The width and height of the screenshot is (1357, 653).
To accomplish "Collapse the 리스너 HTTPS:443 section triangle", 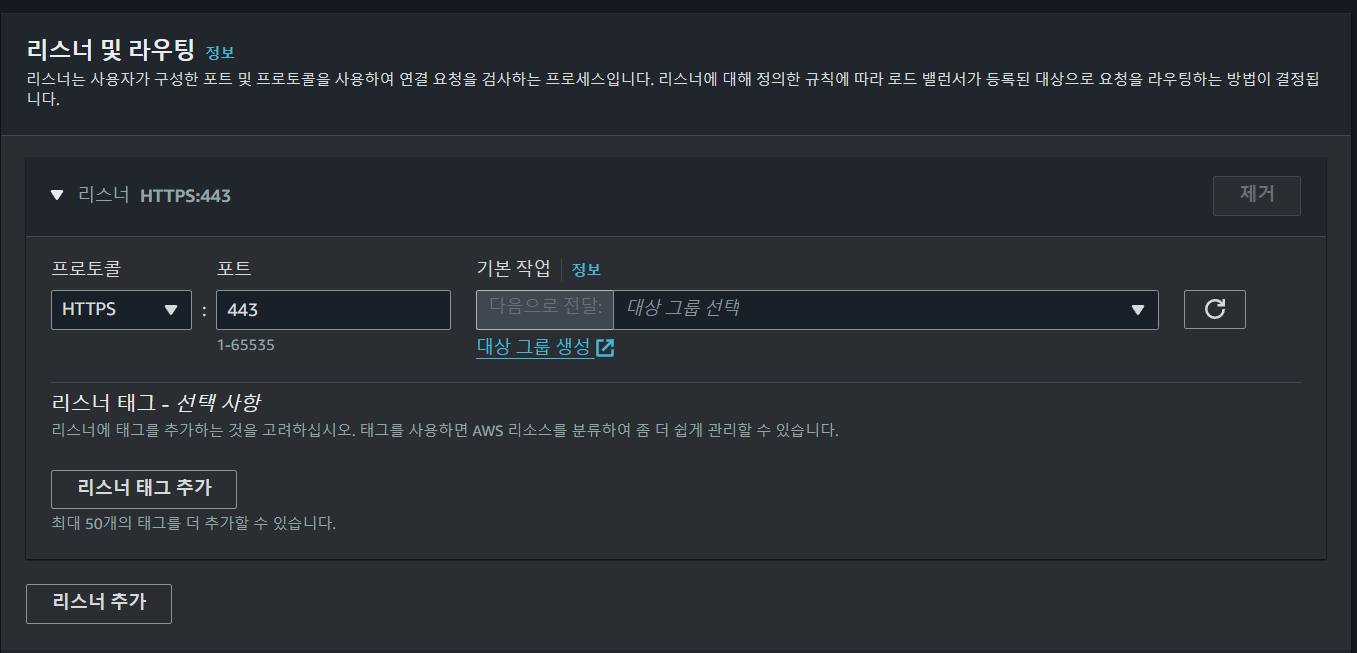I will pos(57,195).
